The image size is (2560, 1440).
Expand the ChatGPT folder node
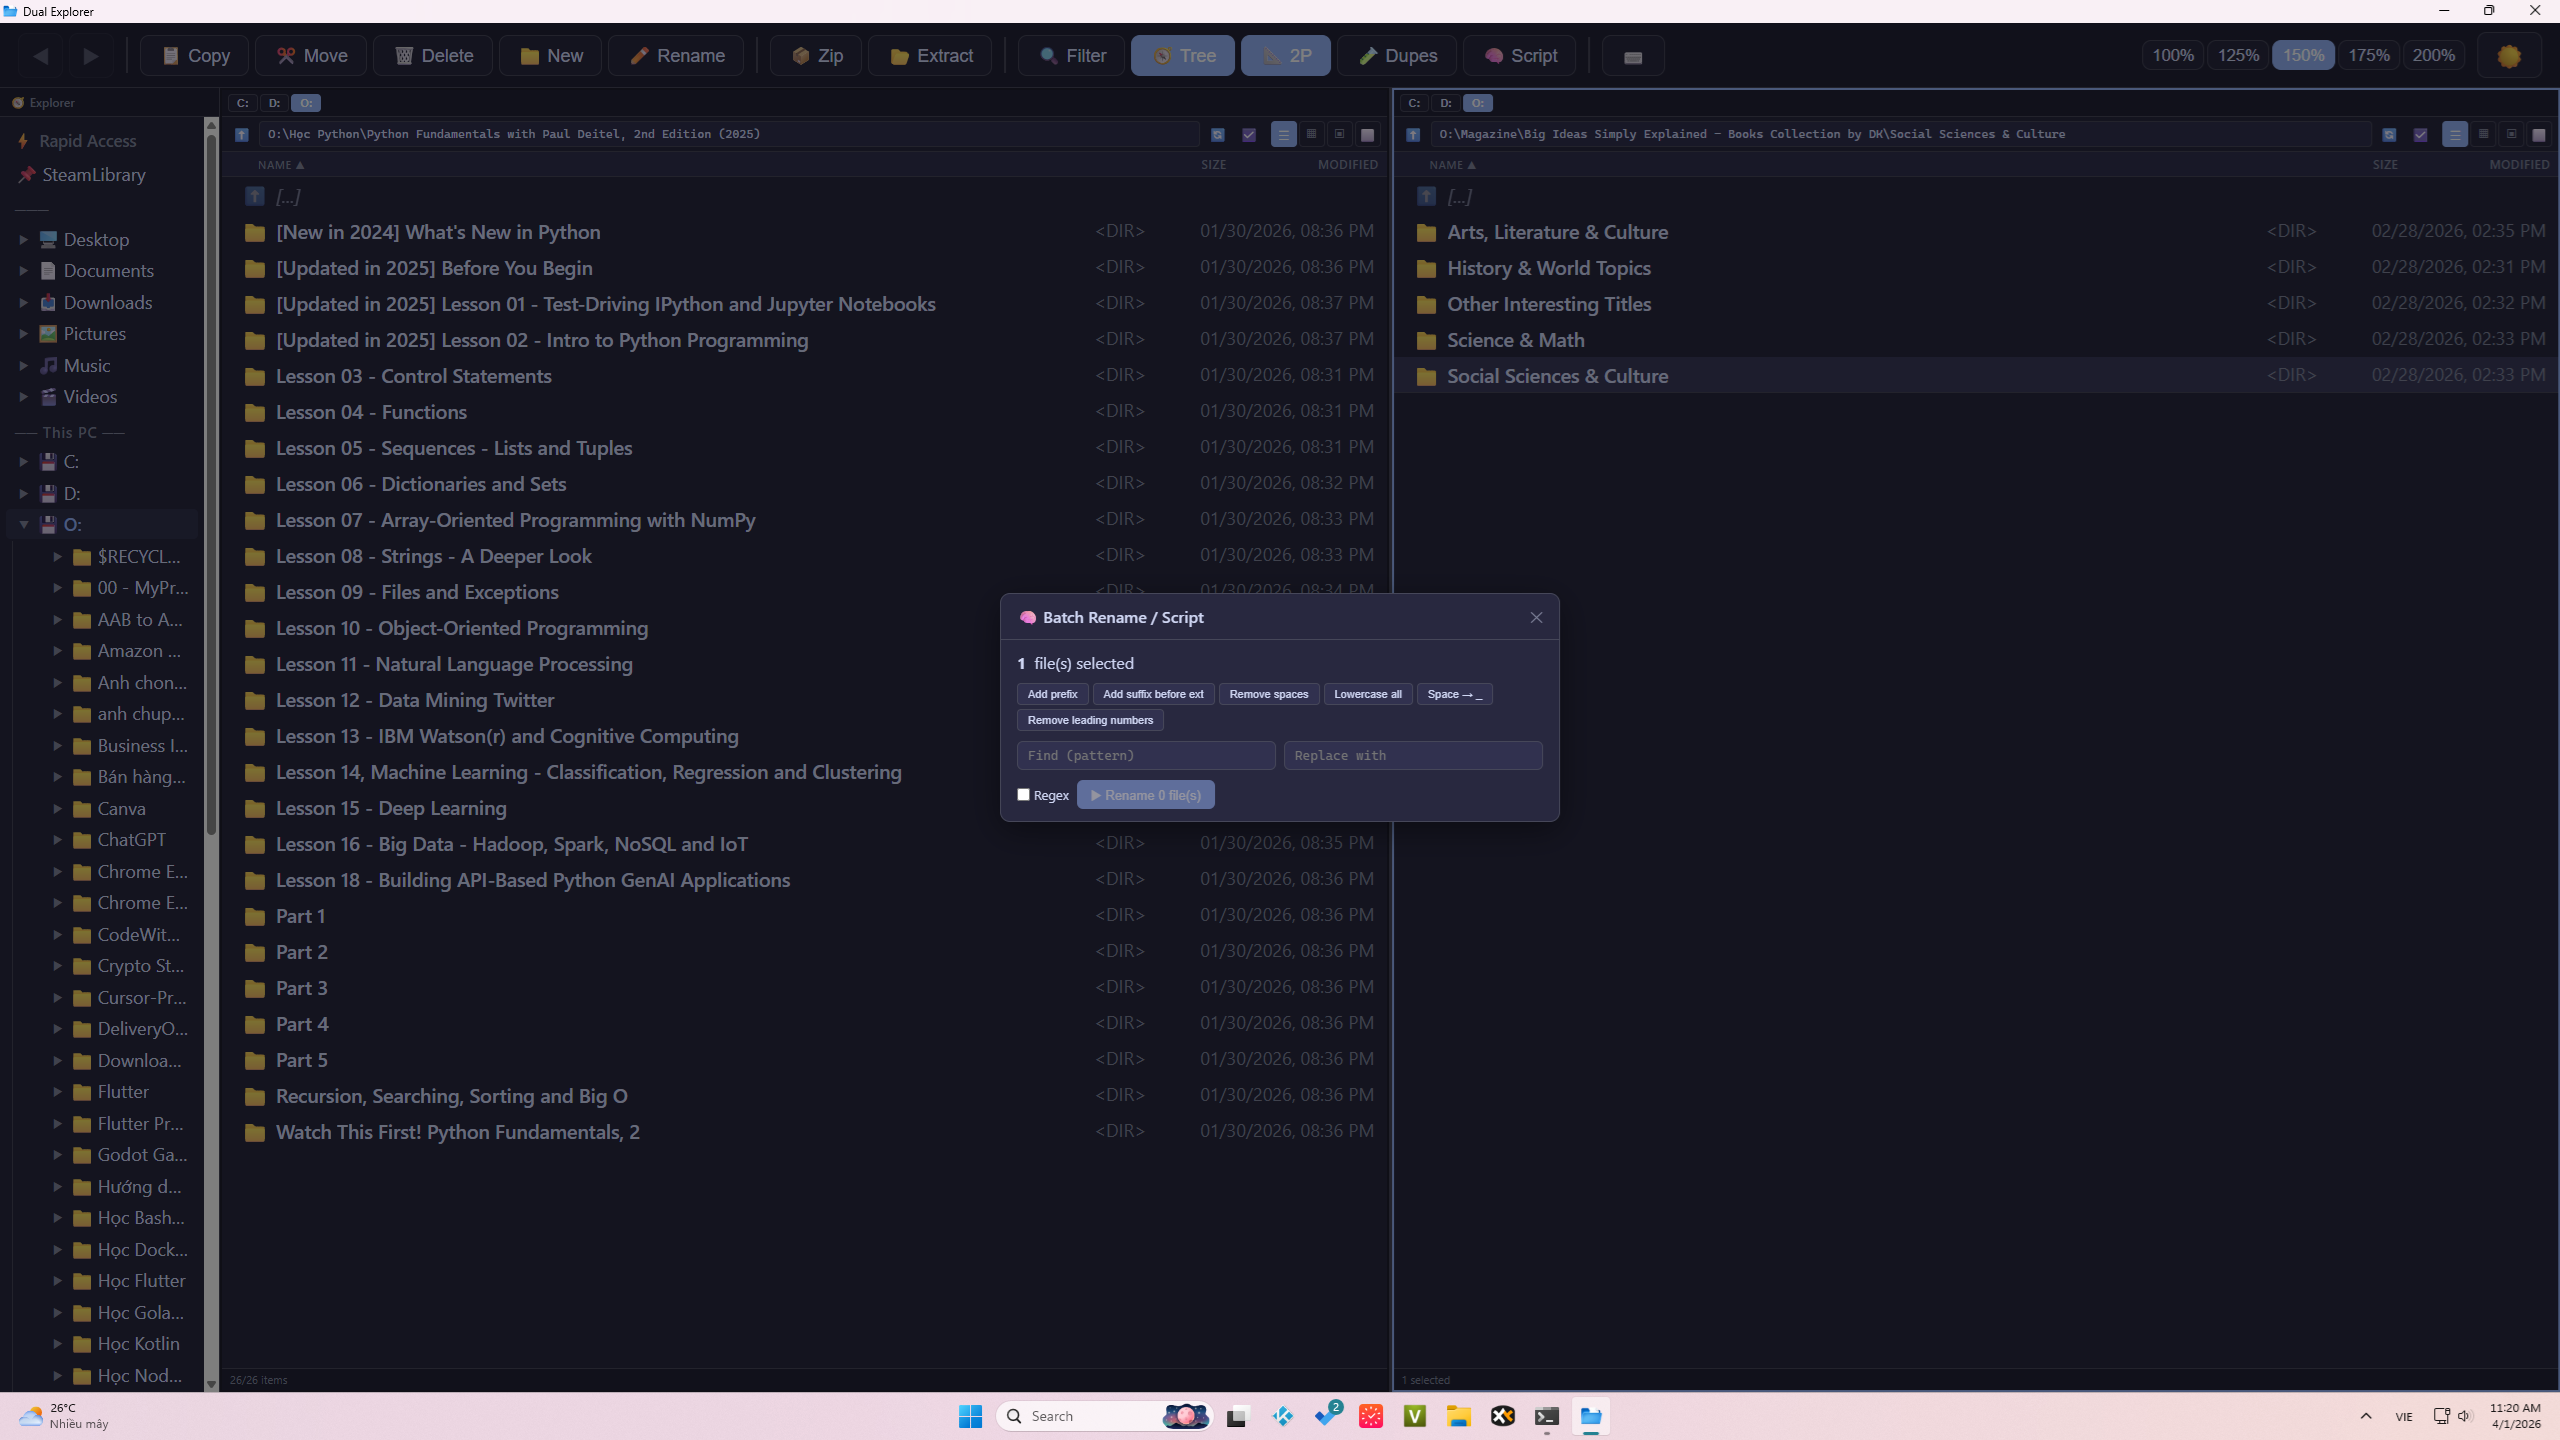[x=57, y=840]
